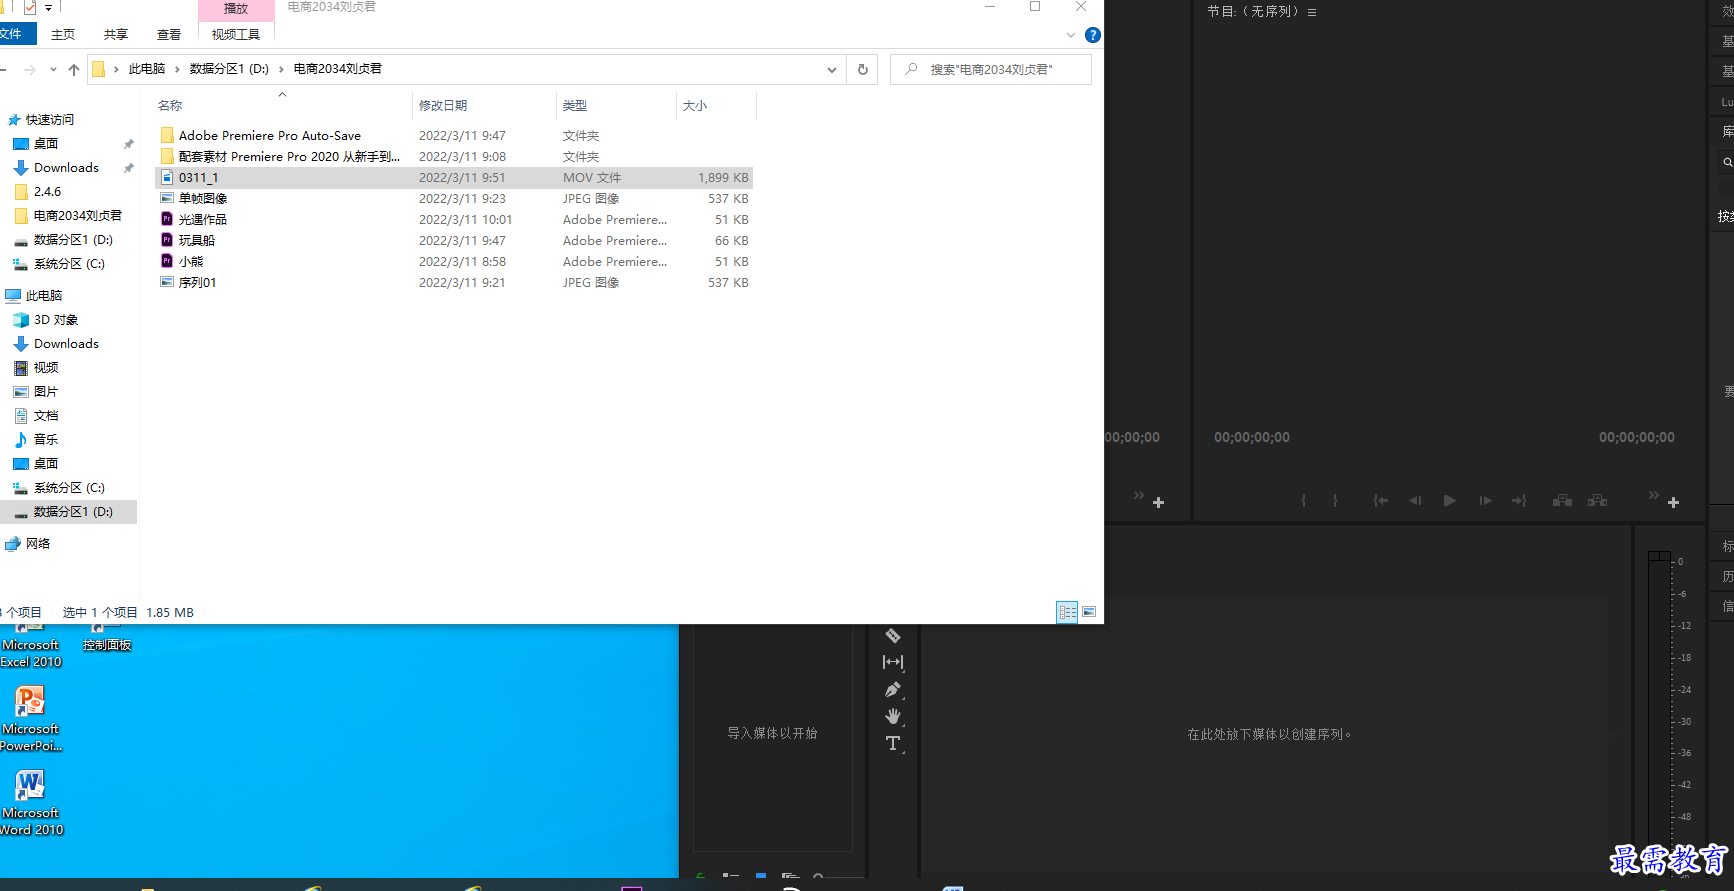
Task: Open Source monitor button editor plus icon
Action: coord(1158,503)
